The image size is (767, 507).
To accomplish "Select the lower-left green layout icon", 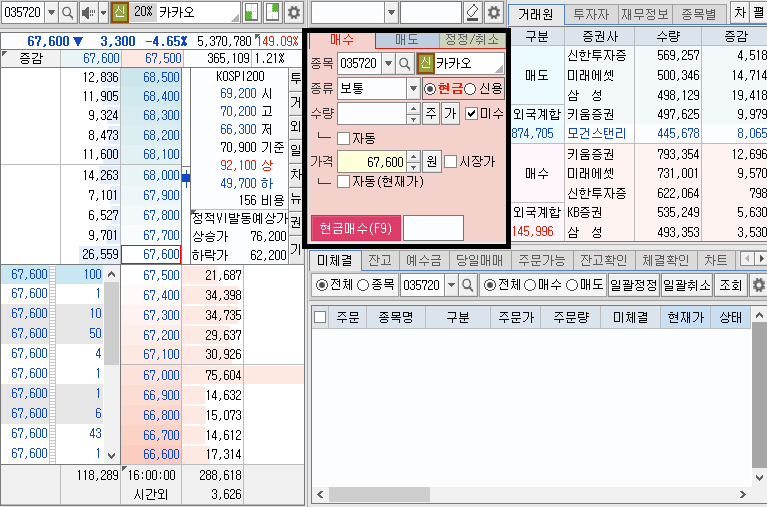I will [251, 13].
